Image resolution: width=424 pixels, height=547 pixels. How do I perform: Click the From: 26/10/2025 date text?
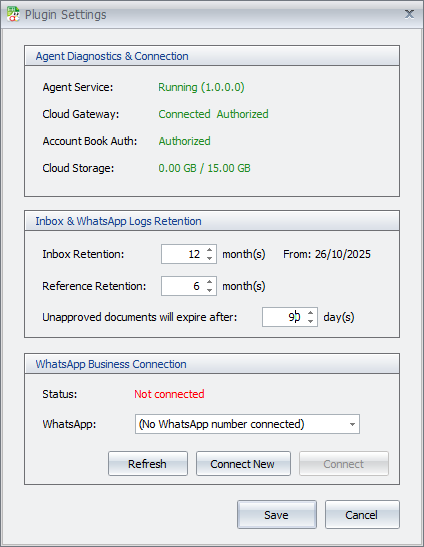click(327, 254)
